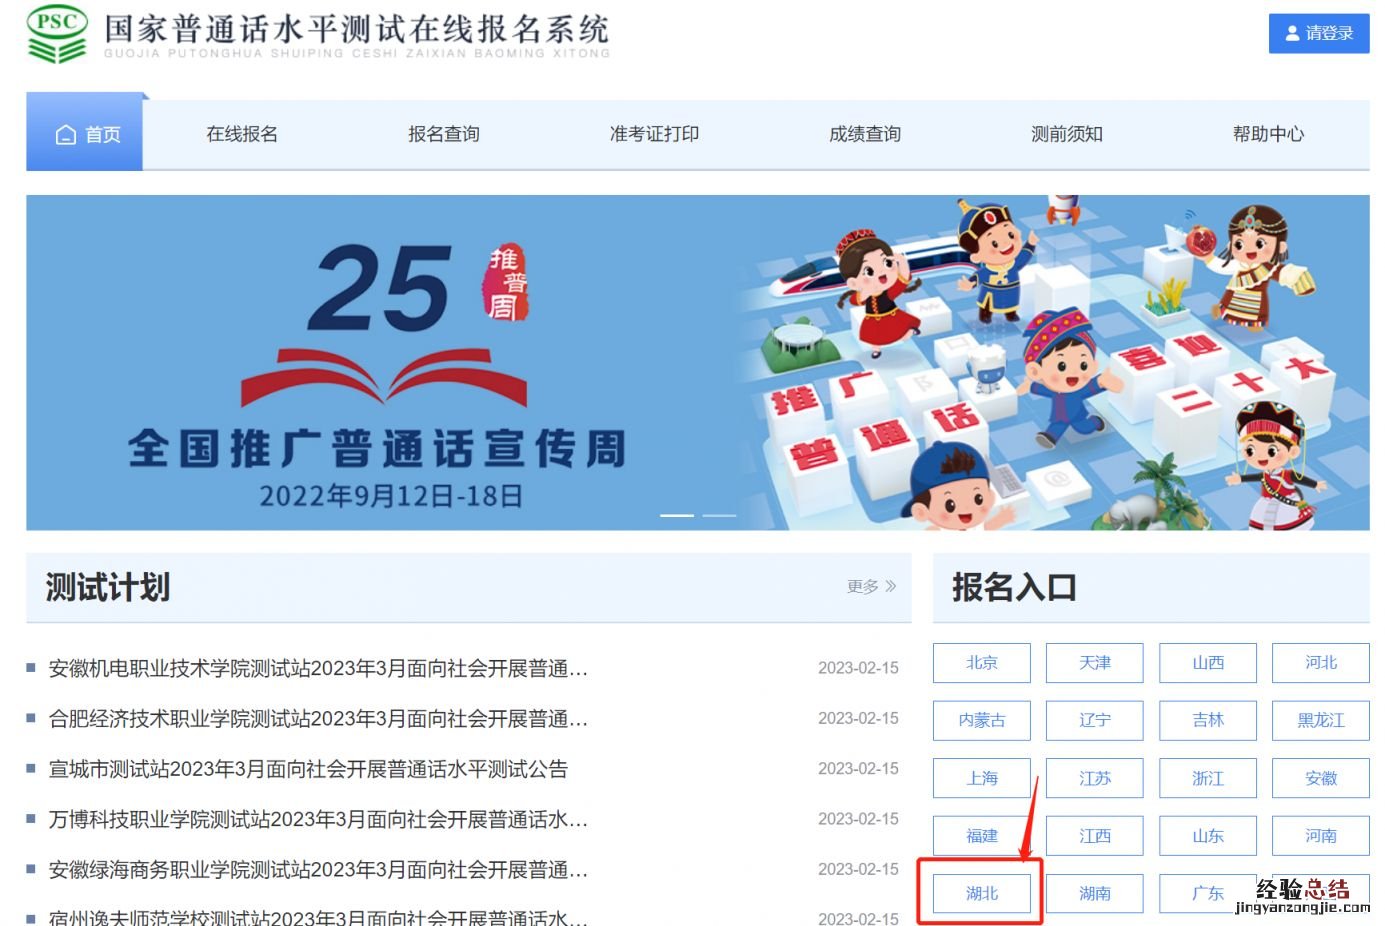1385x926 pixels.
Task: Select 江苏 registration entry
Action: coord(1095,778)
